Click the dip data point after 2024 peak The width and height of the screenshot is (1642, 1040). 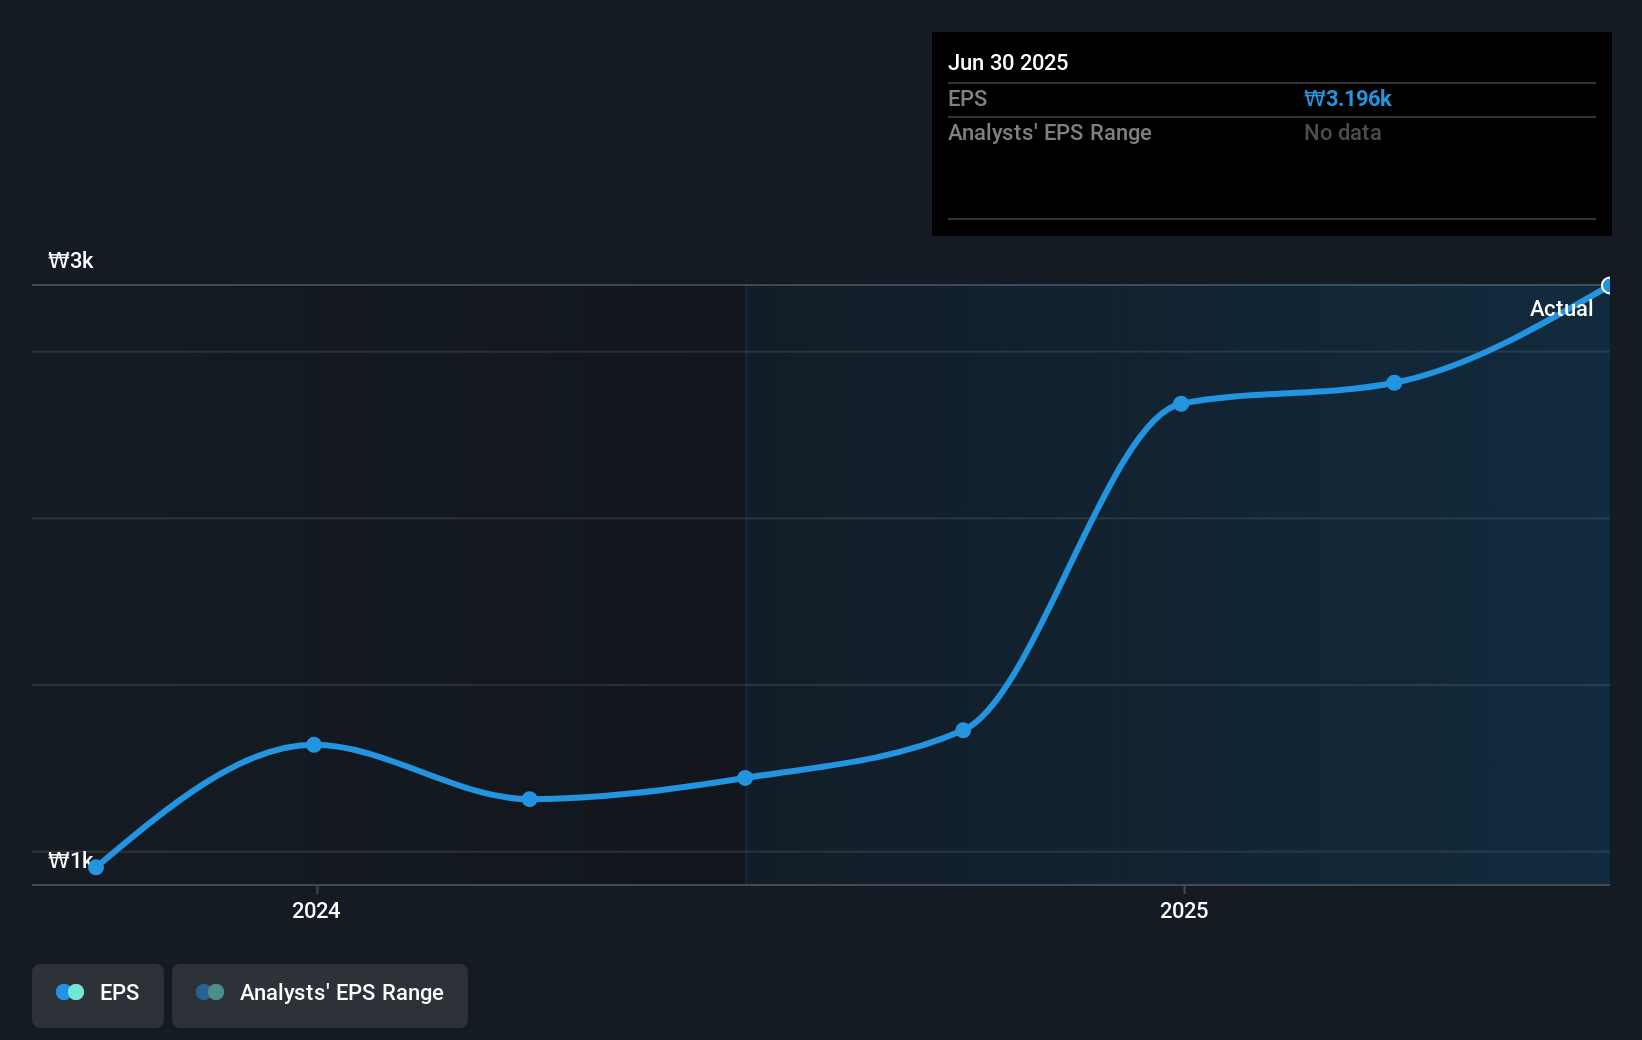529,799
